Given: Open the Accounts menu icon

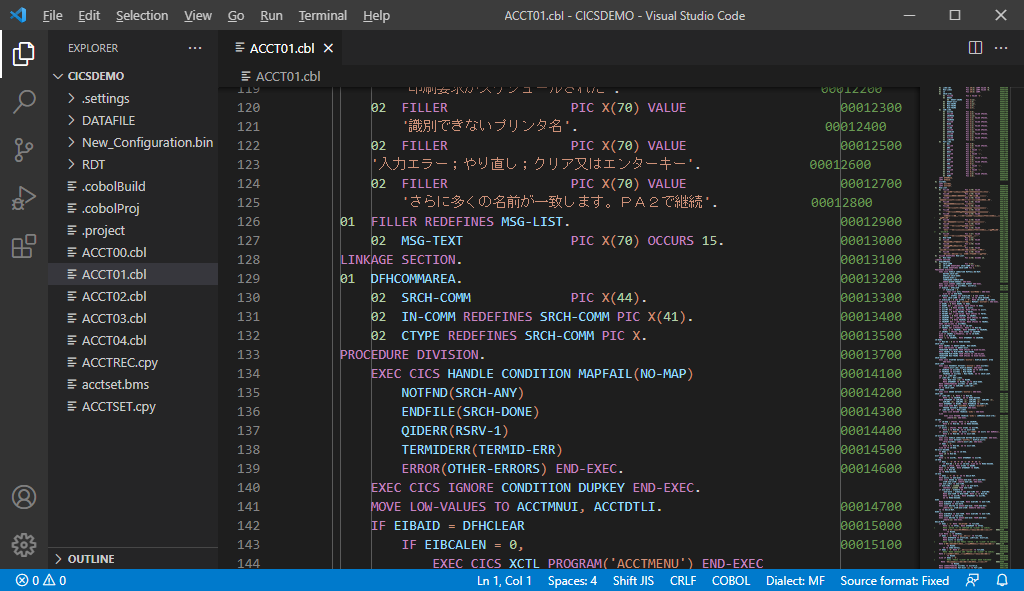Looking at the screenshot, I should point(24,497).
